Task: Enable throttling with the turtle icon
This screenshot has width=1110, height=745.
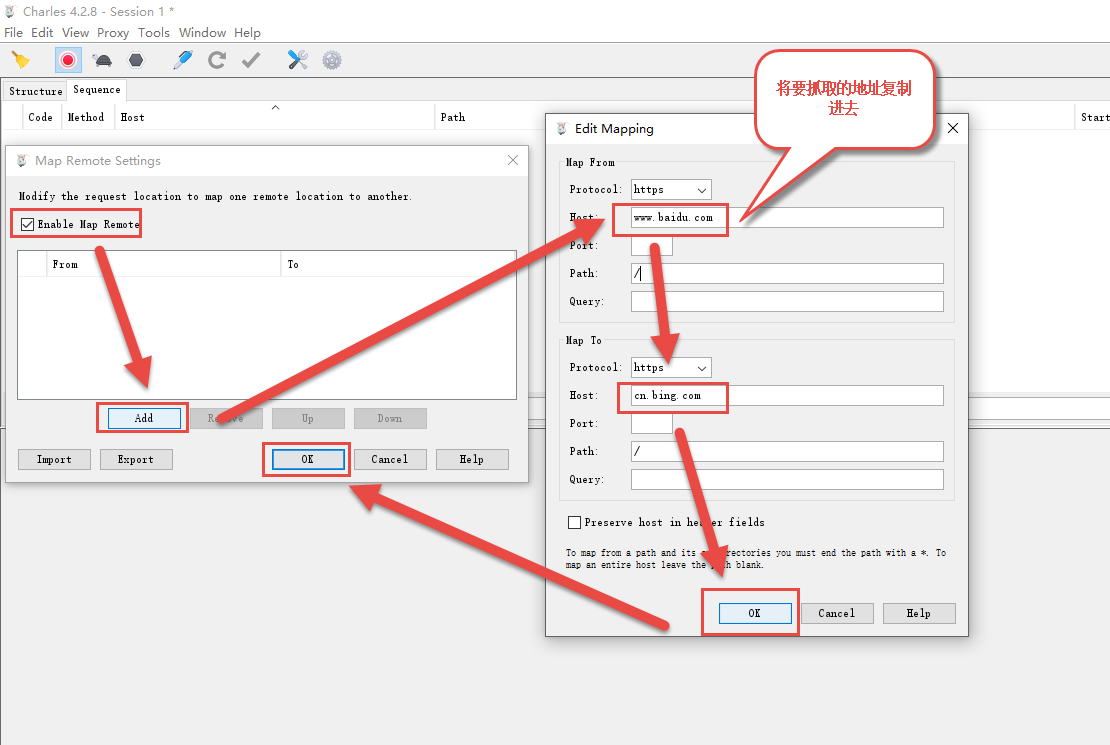Action: coord(102,60)
